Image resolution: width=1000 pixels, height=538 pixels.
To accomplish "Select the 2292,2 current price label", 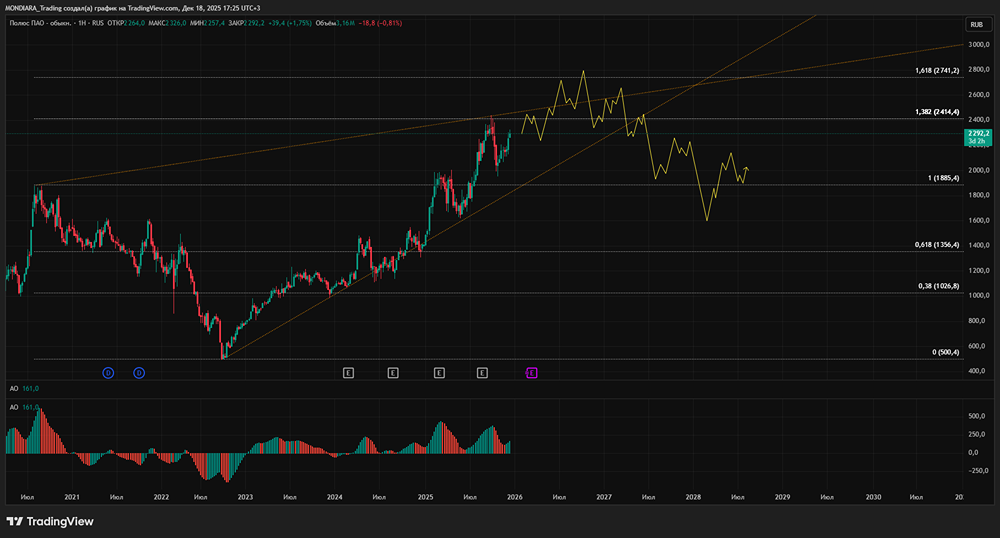I will click(x=976, y=134).
